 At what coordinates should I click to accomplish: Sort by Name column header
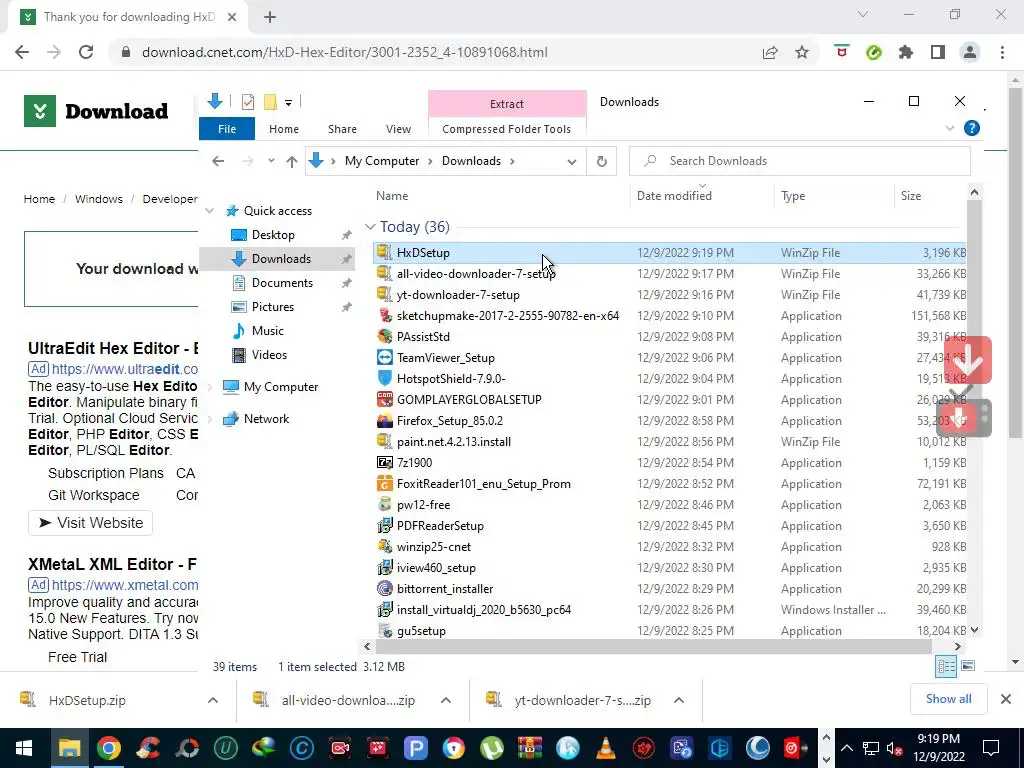[392, 196]
